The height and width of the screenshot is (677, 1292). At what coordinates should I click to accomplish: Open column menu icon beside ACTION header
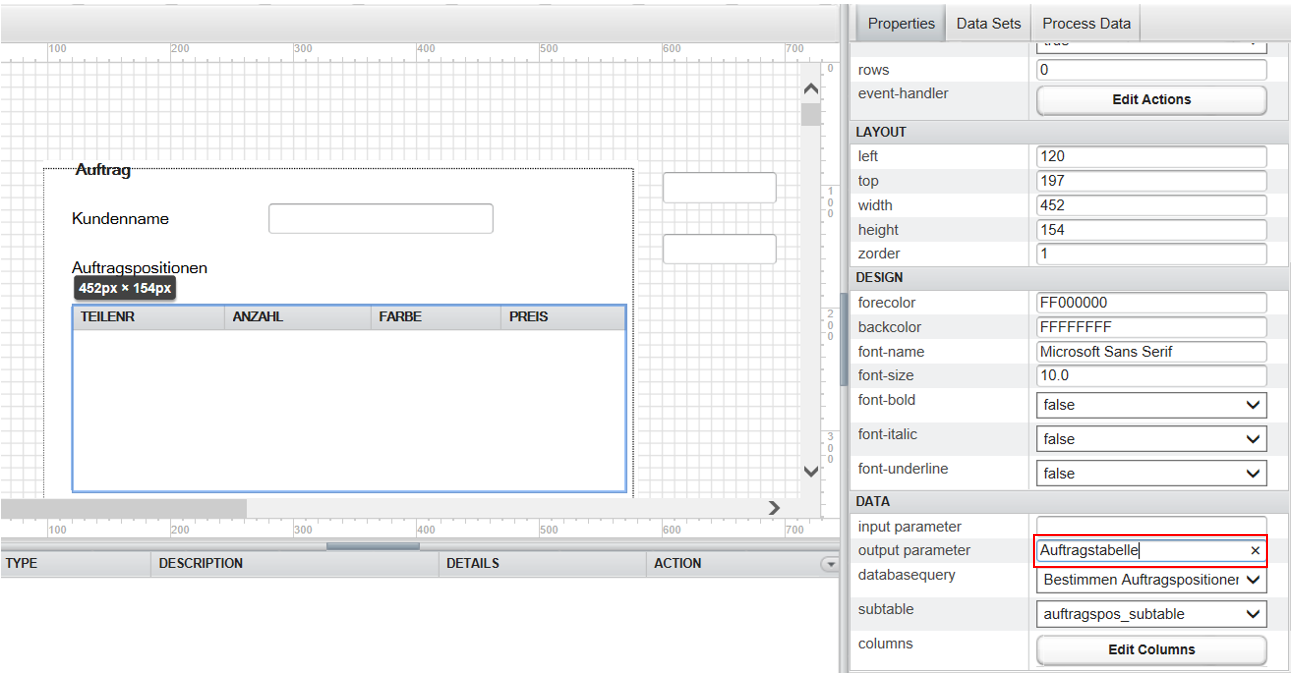point(829,564)
